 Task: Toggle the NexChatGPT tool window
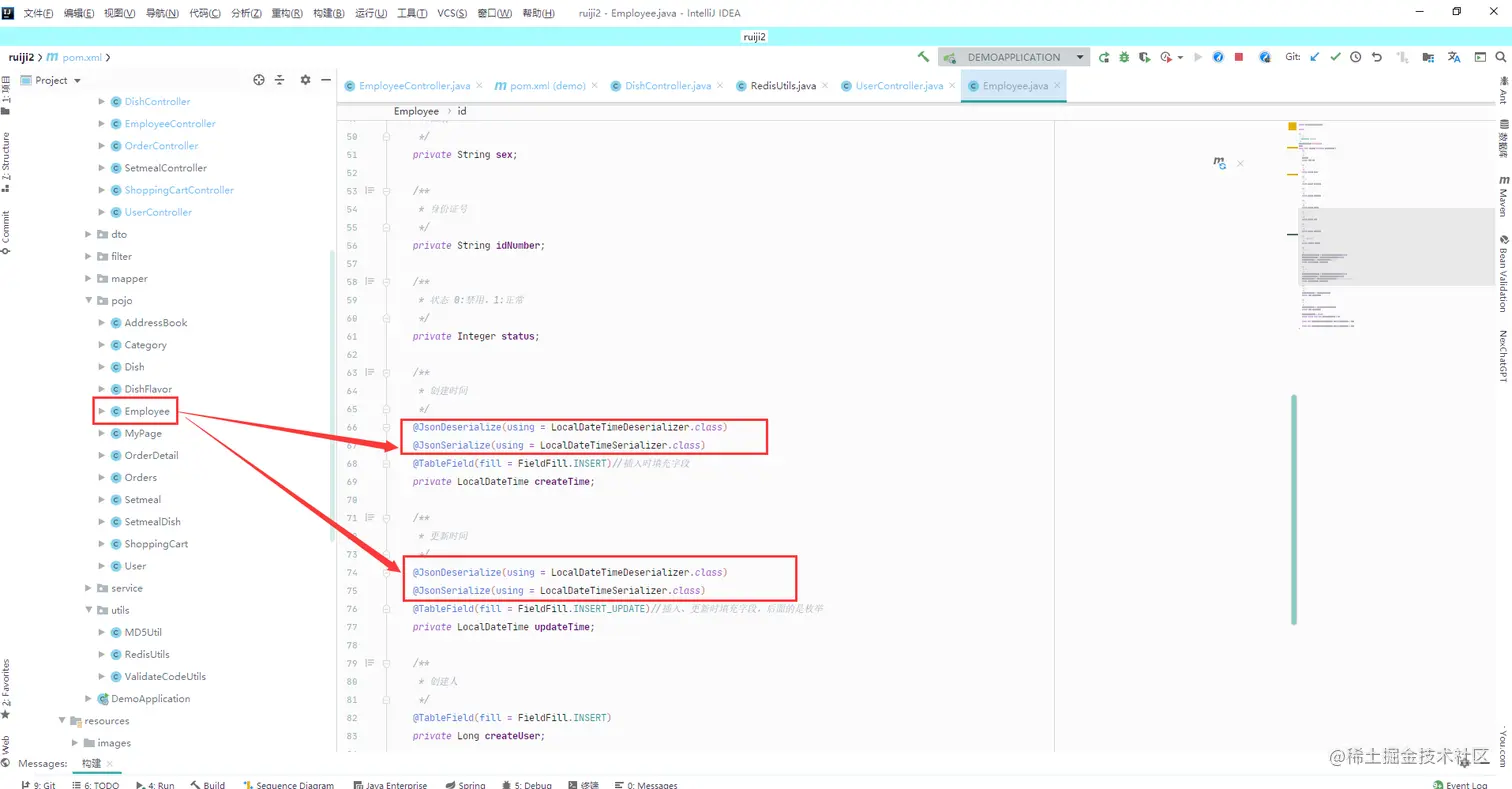point(1503,356)
